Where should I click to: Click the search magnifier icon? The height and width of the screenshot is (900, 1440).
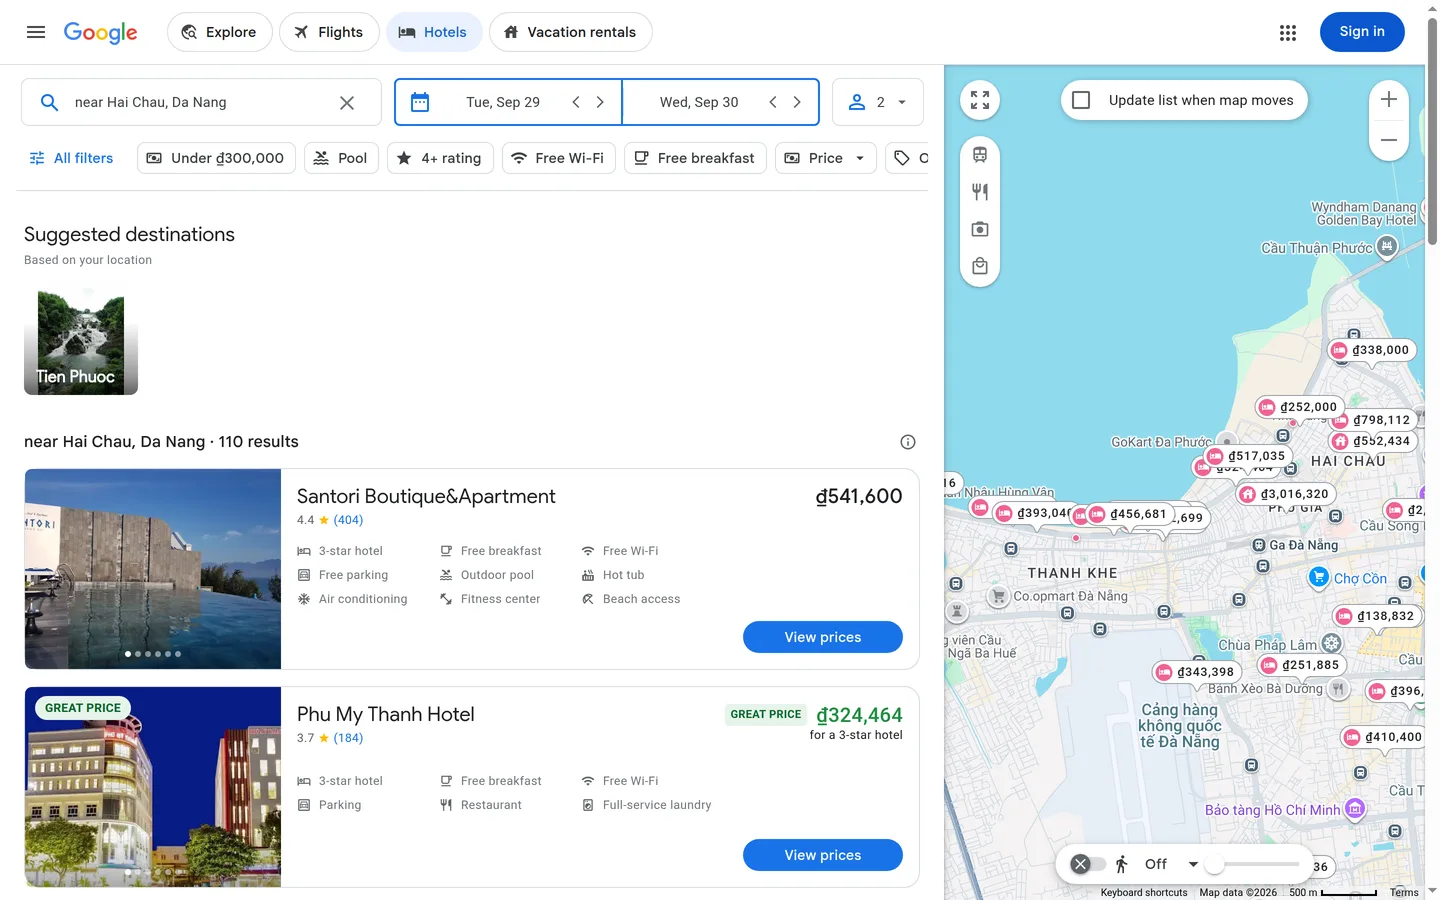tap(49, 102)
